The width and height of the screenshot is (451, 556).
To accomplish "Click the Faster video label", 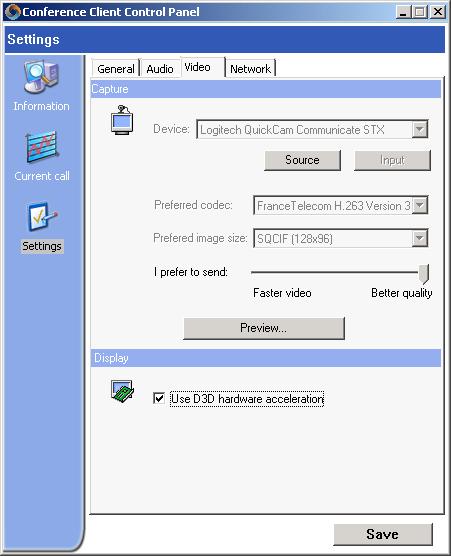I will tap(282, 293).
